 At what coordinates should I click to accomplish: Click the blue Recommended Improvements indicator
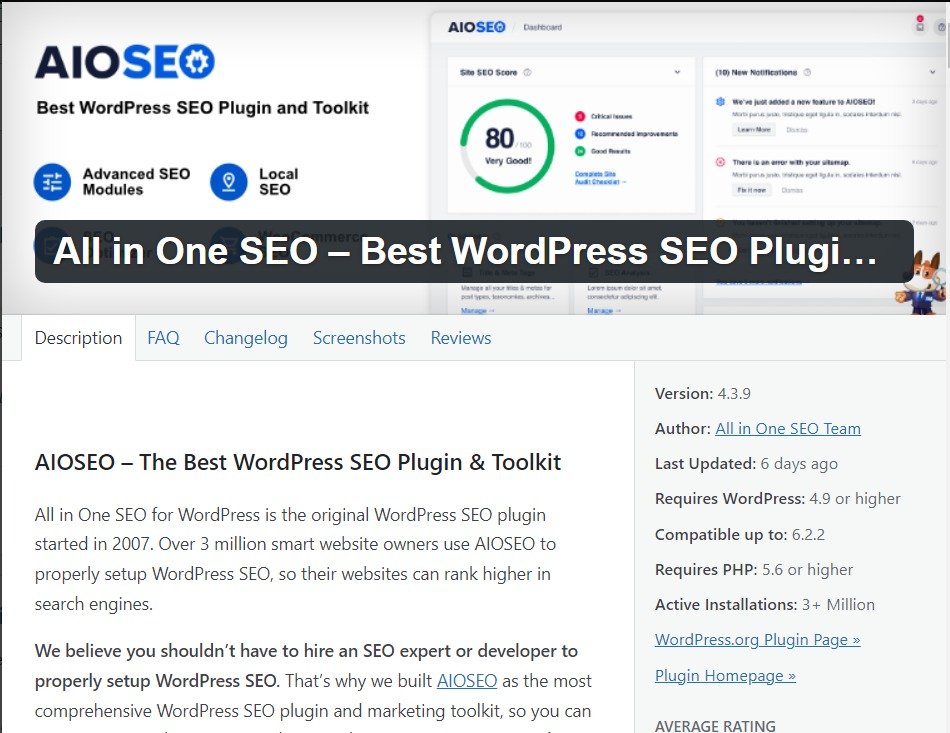(x=580, y=134)
